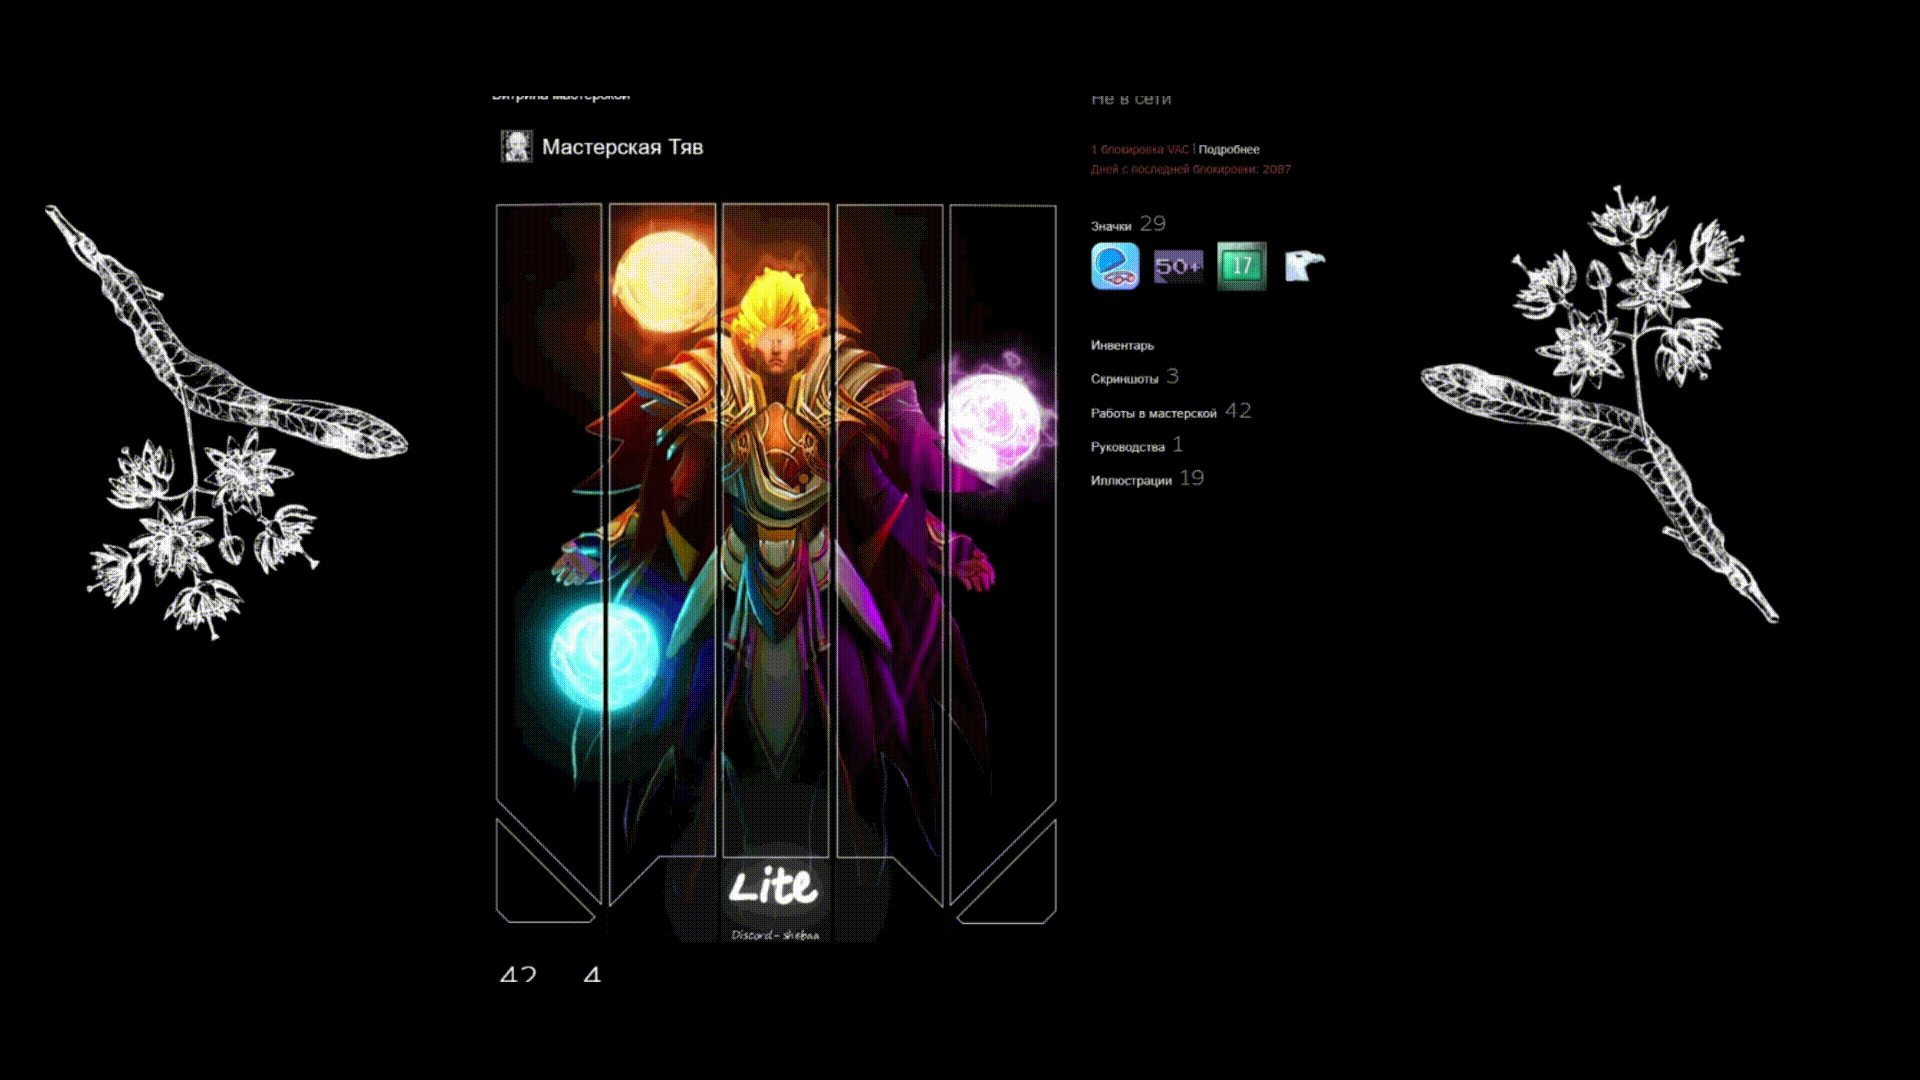This screenshot has height=1080, width=1920.
Task: Click the 50+ games badge icon
Action: click(x=1178, y=267)
